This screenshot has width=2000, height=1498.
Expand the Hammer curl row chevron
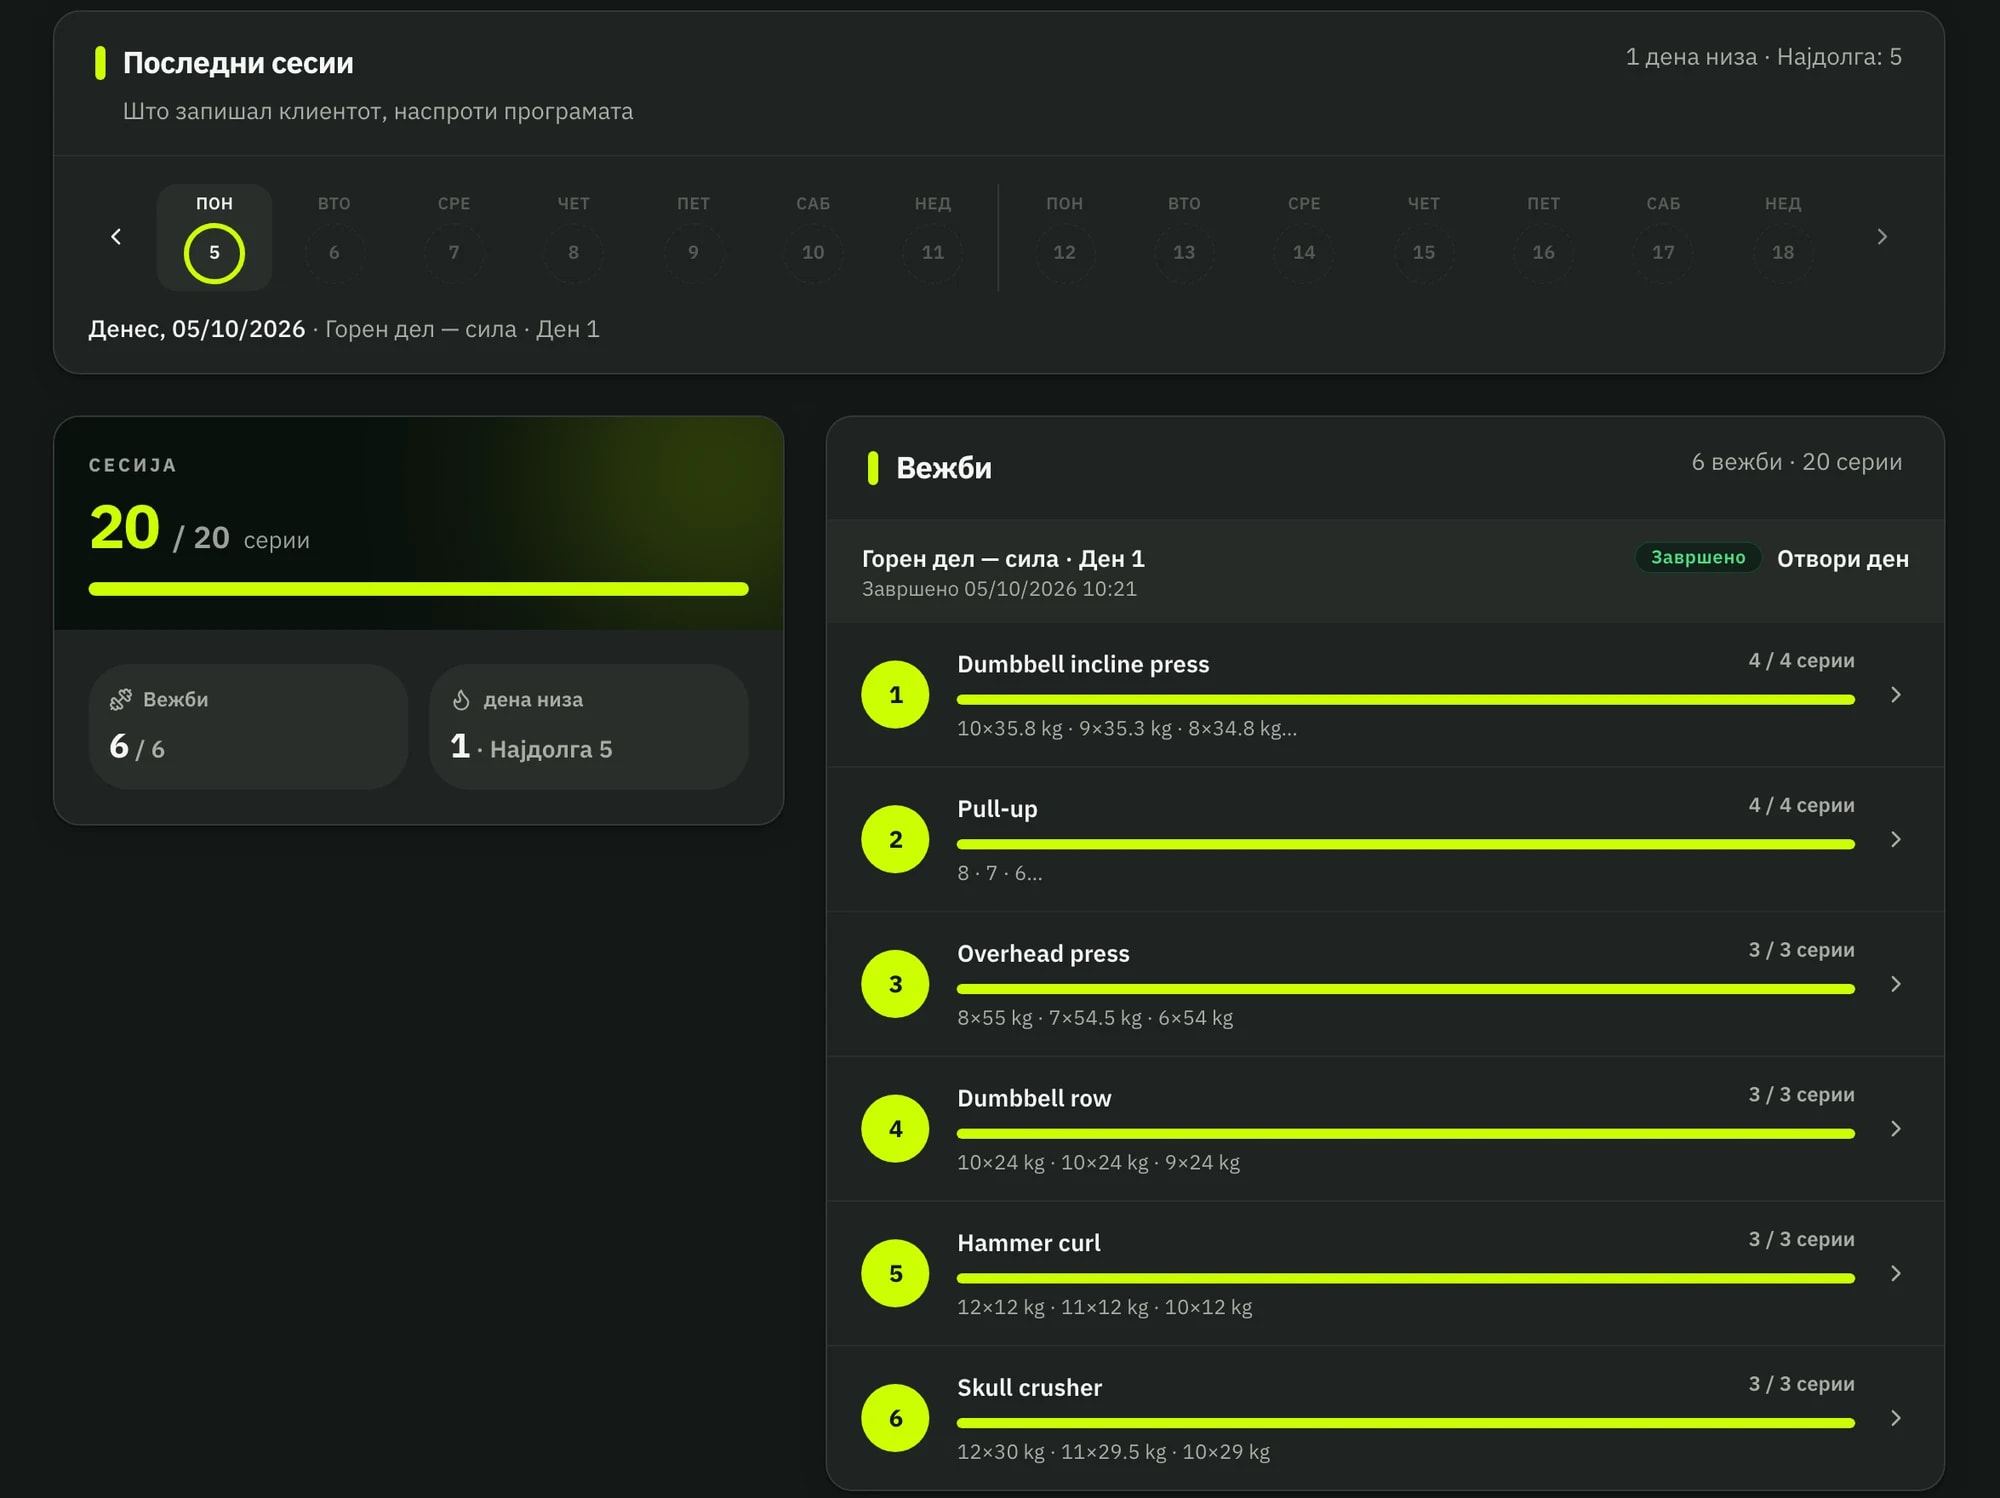pyautogui.click(x=1895, y=1273)
